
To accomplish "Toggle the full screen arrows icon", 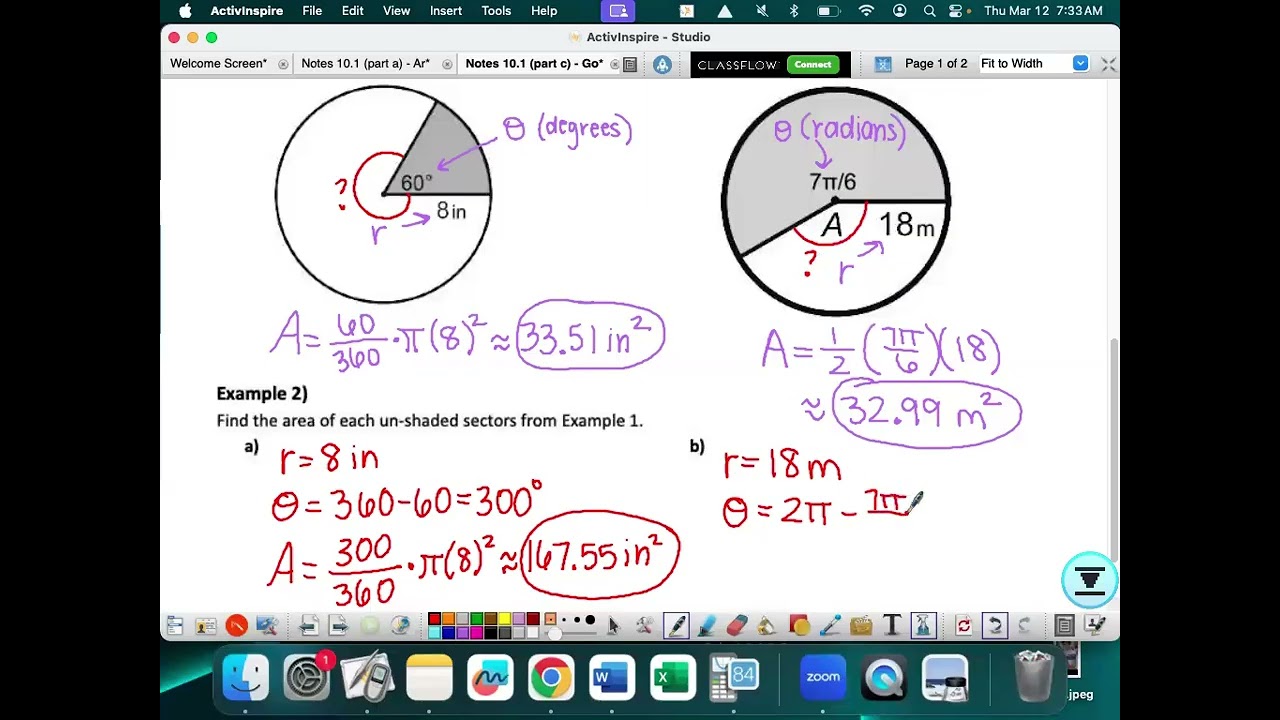I will (1108, 64).
